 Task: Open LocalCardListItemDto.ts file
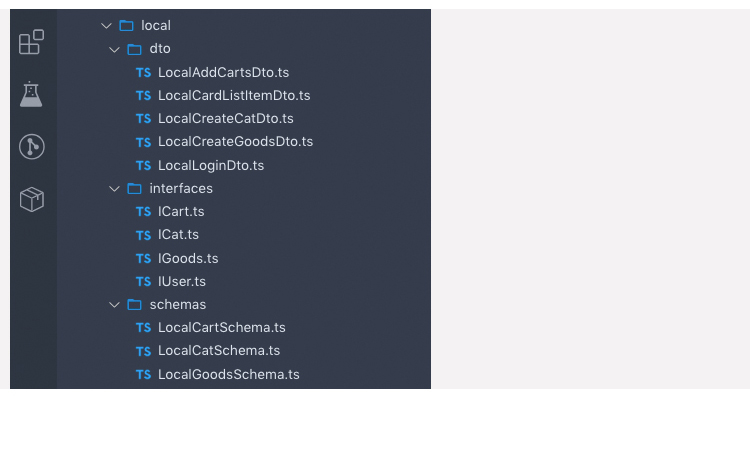point(234,96)
